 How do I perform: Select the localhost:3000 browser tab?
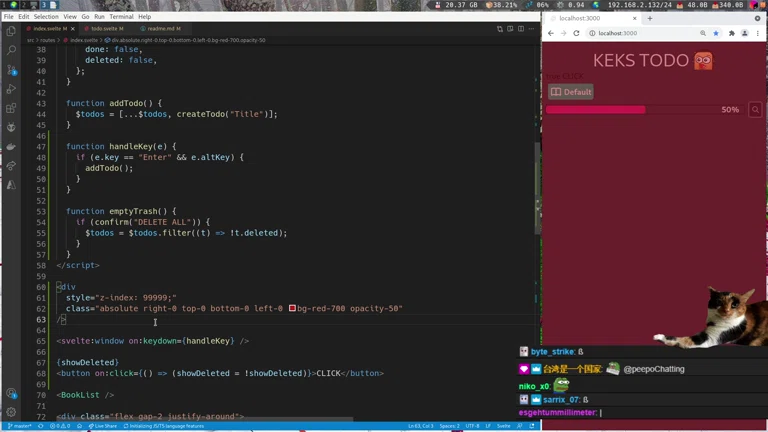592,18
